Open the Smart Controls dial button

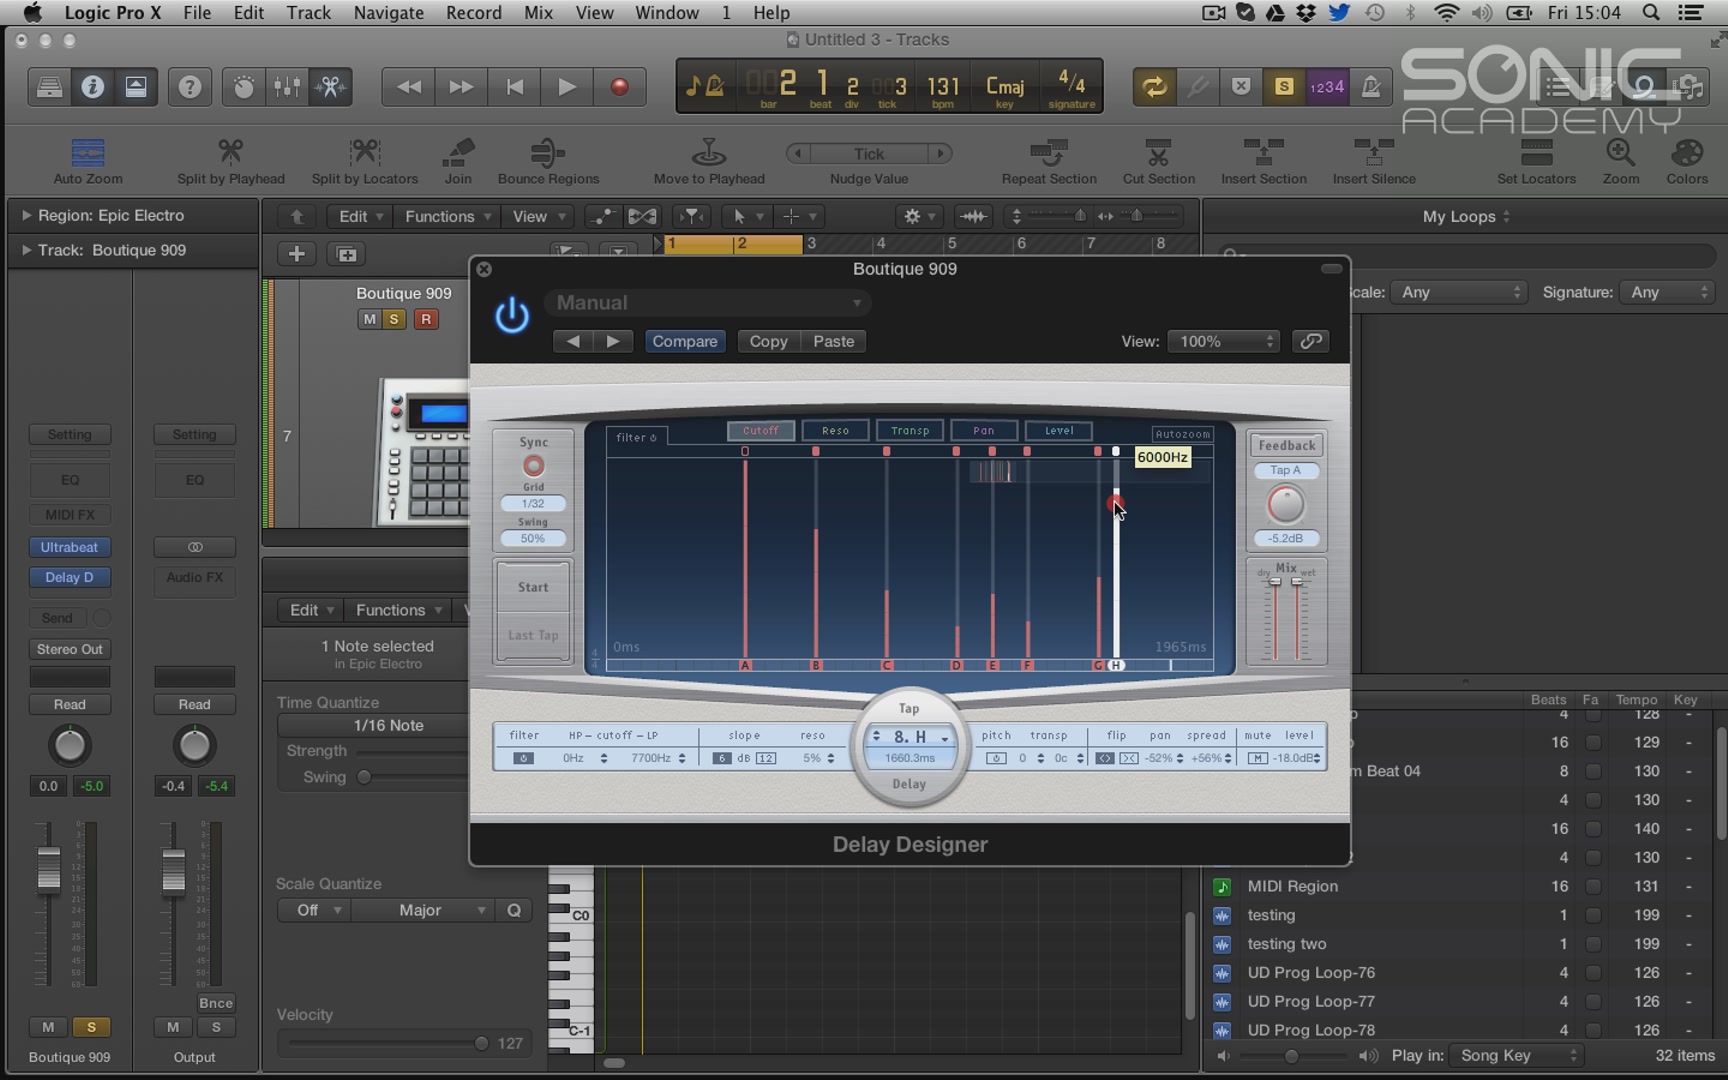coord(243,87)
